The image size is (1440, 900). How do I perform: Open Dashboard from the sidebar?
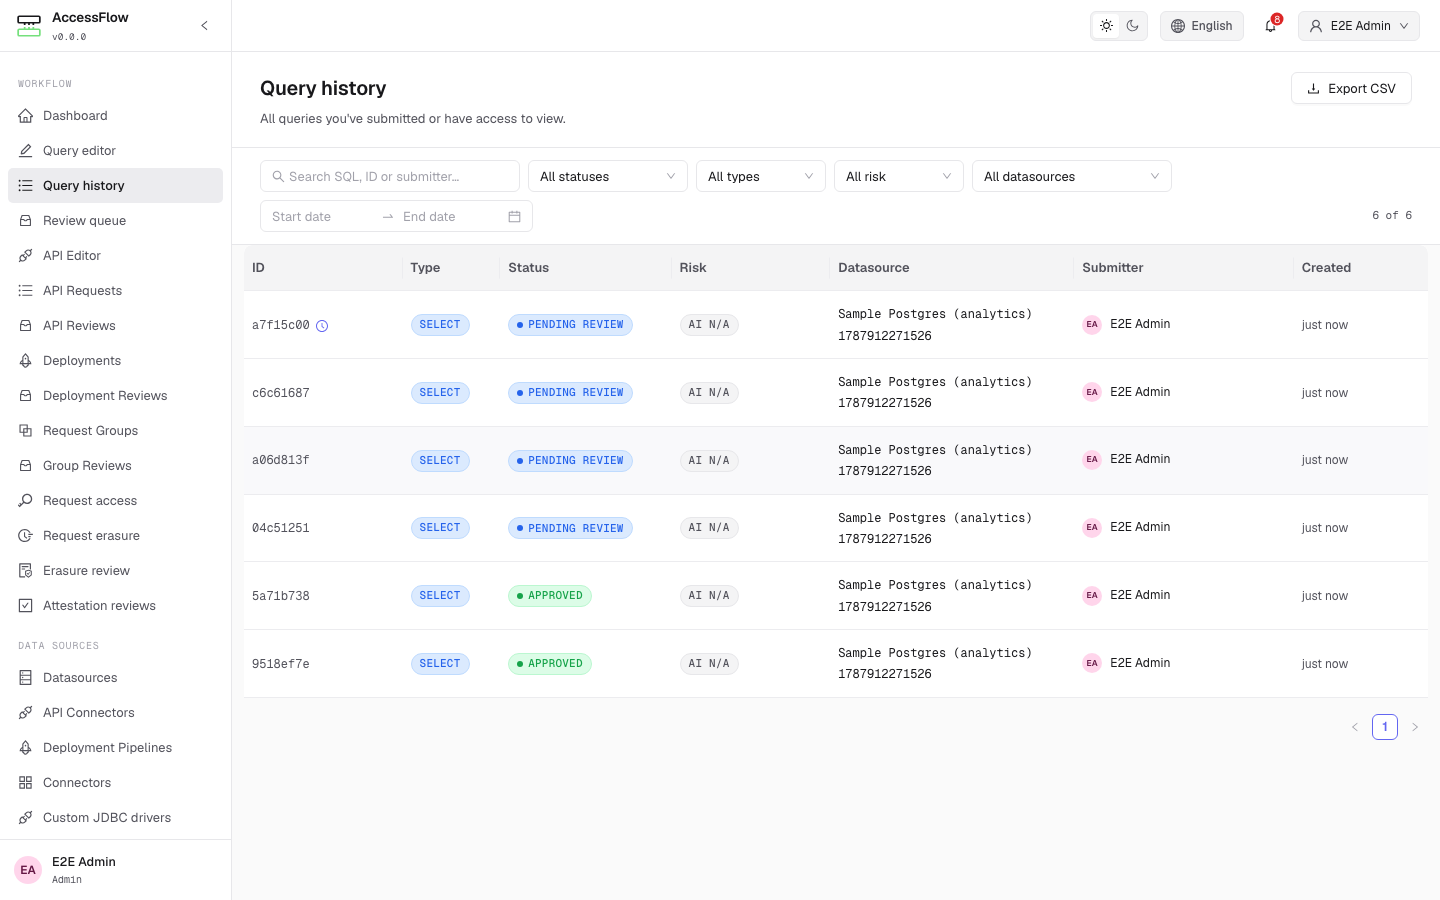[x=115, y=116]
